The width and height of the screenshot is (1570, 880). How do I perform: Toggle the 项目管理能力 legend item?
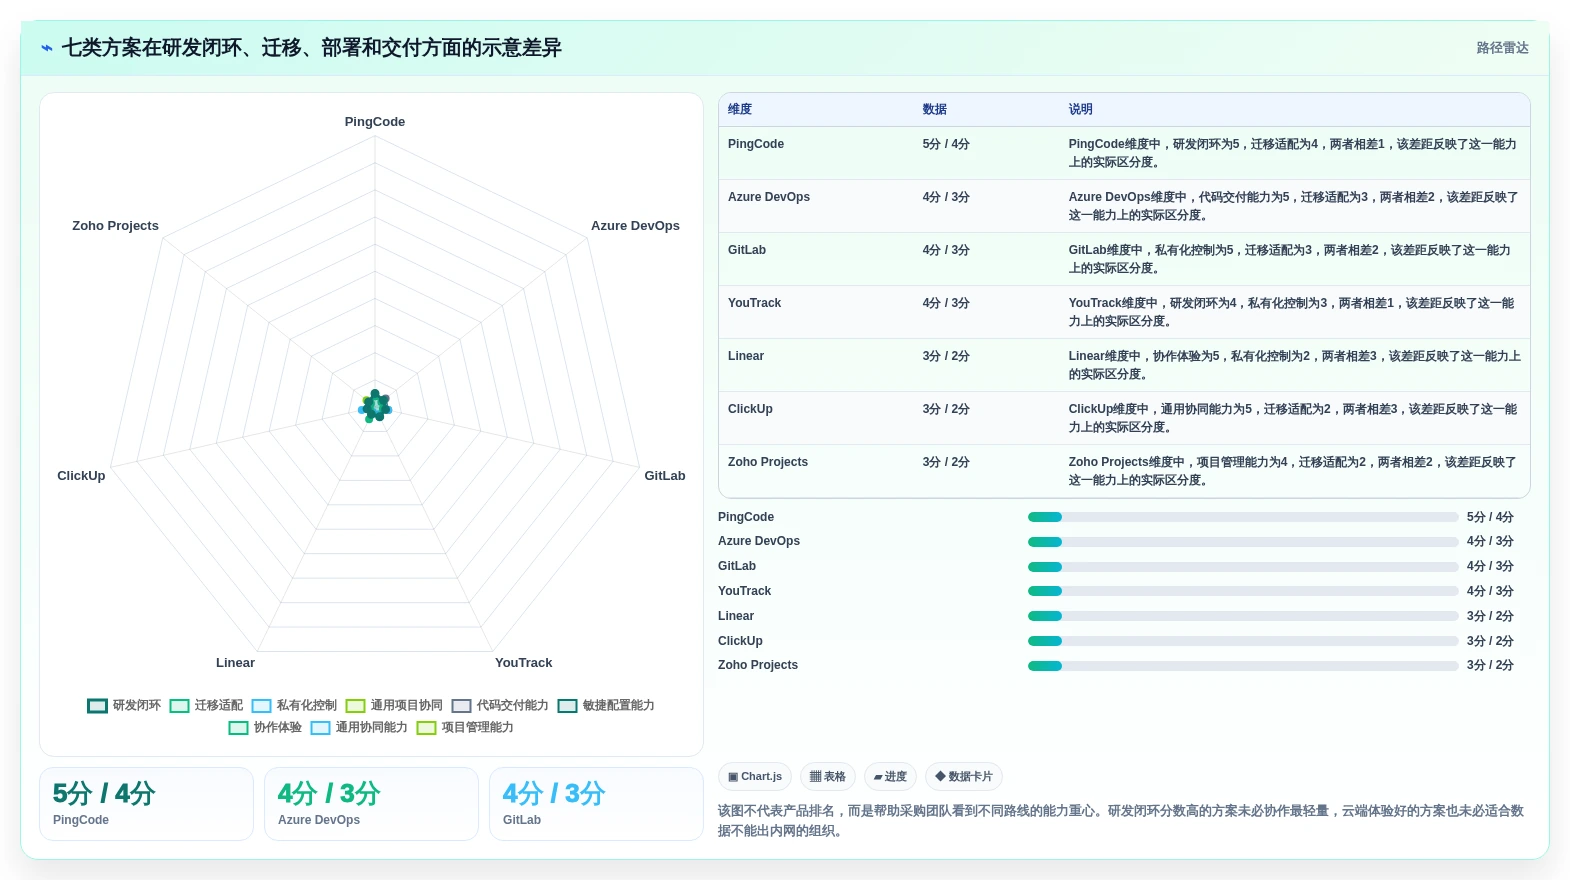coord(465,727)
